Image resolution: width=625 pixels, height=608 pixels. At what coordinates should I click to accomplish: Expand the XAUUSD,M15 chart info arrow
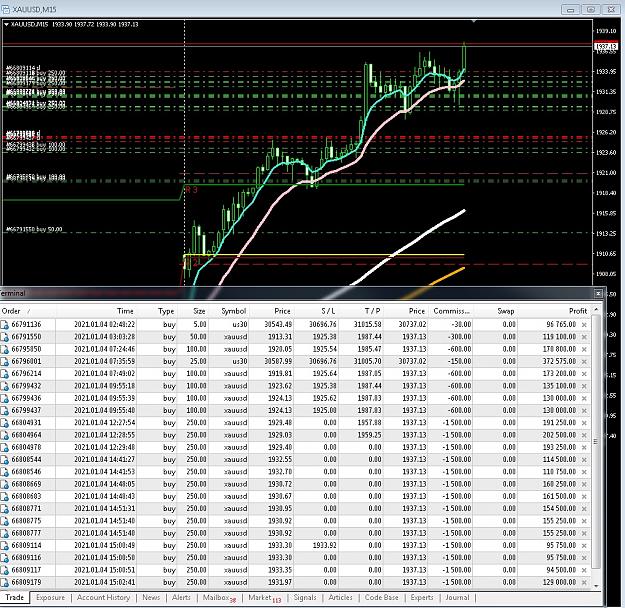(6, 24)
